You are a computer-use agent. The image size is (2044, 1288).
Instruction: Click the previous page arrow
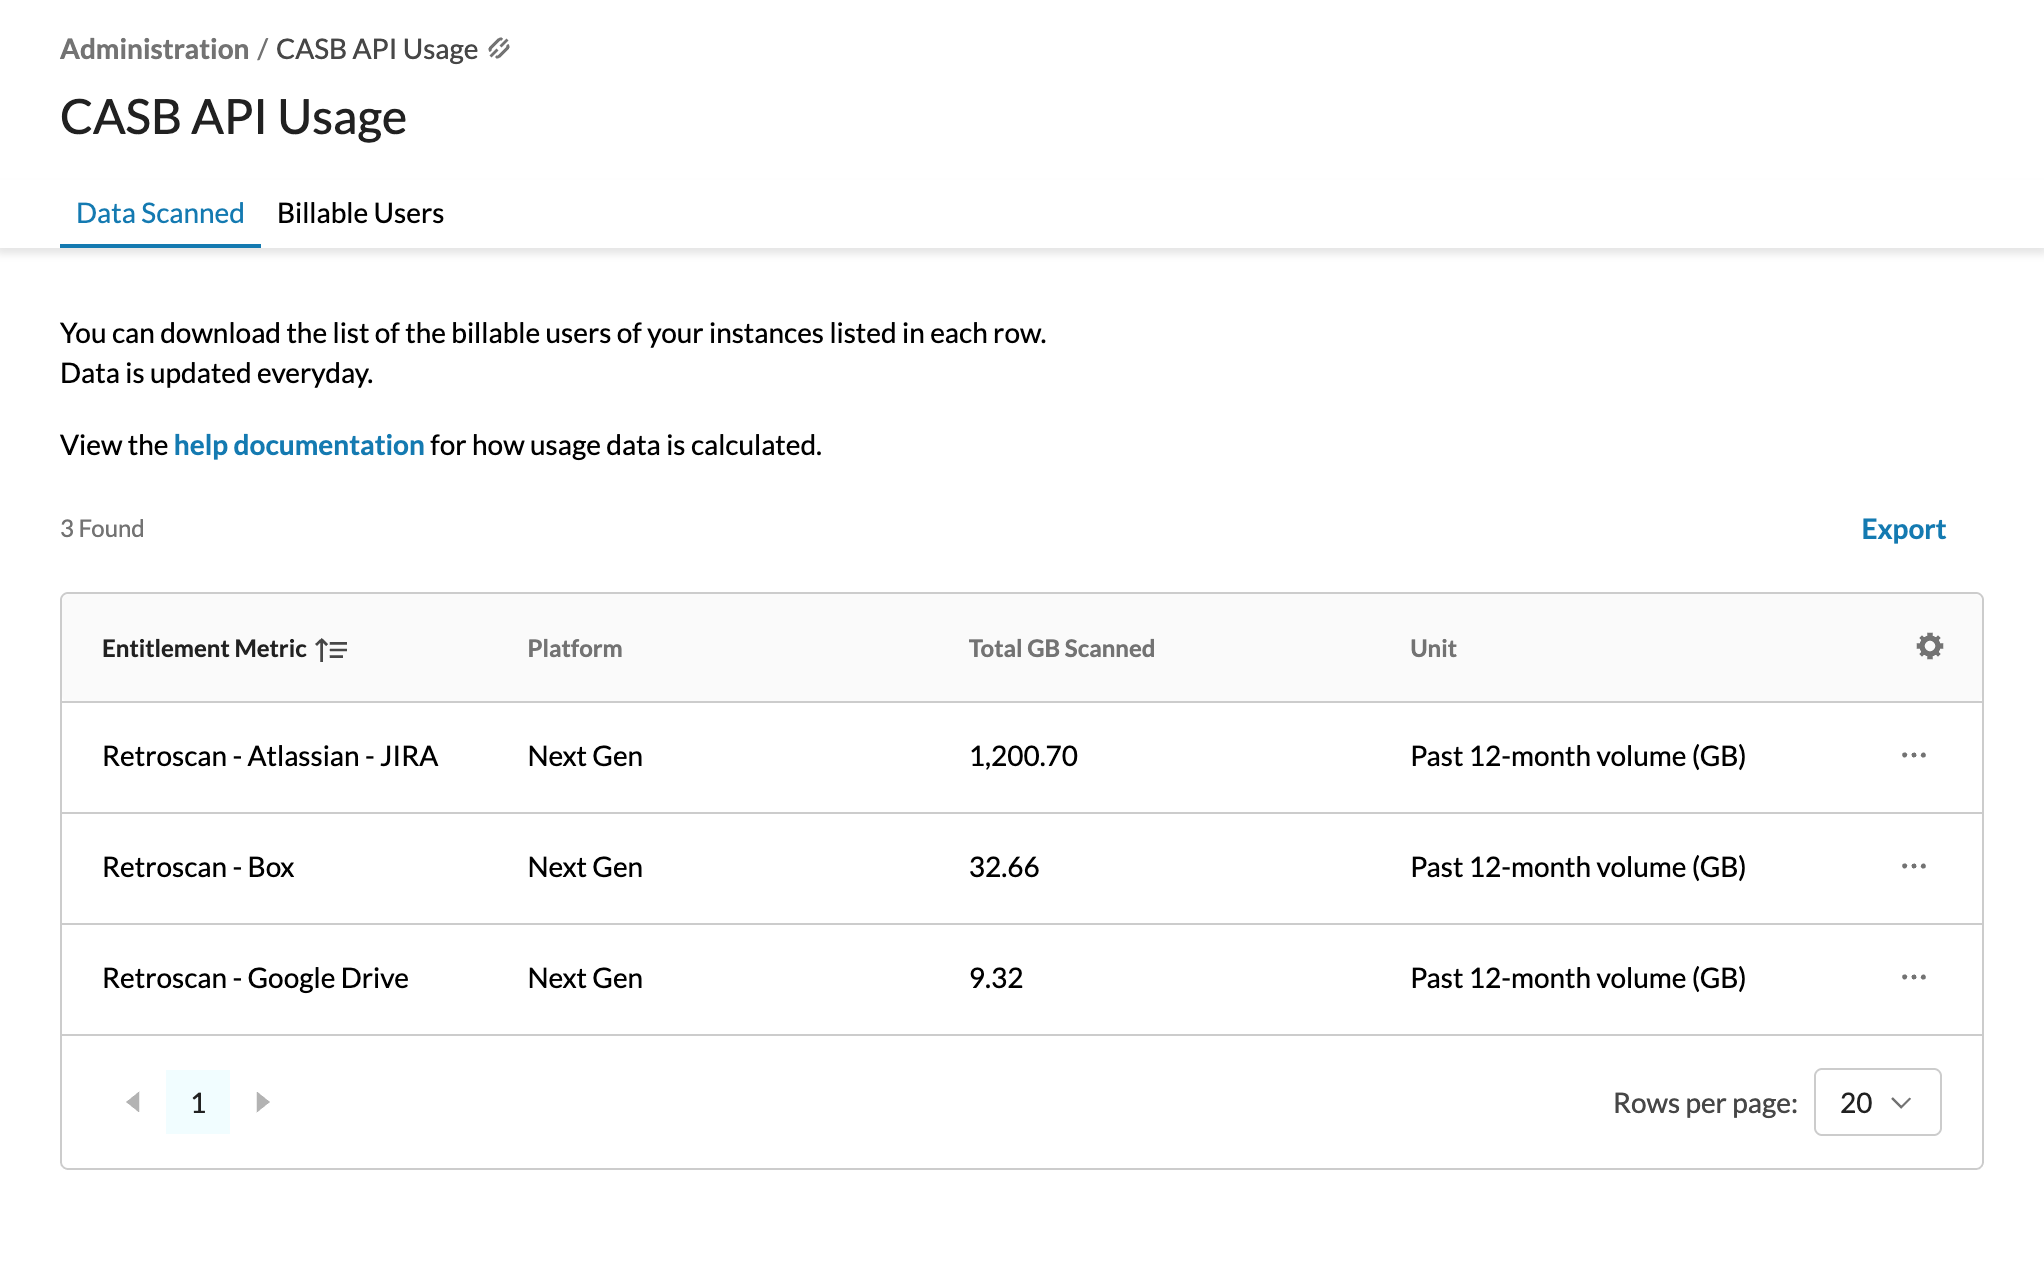point(133,1102)
